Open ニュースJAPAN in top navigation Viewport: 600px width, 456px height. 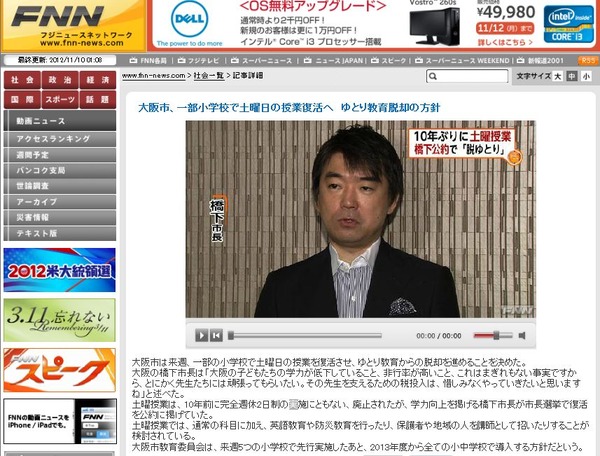point(333,60)
